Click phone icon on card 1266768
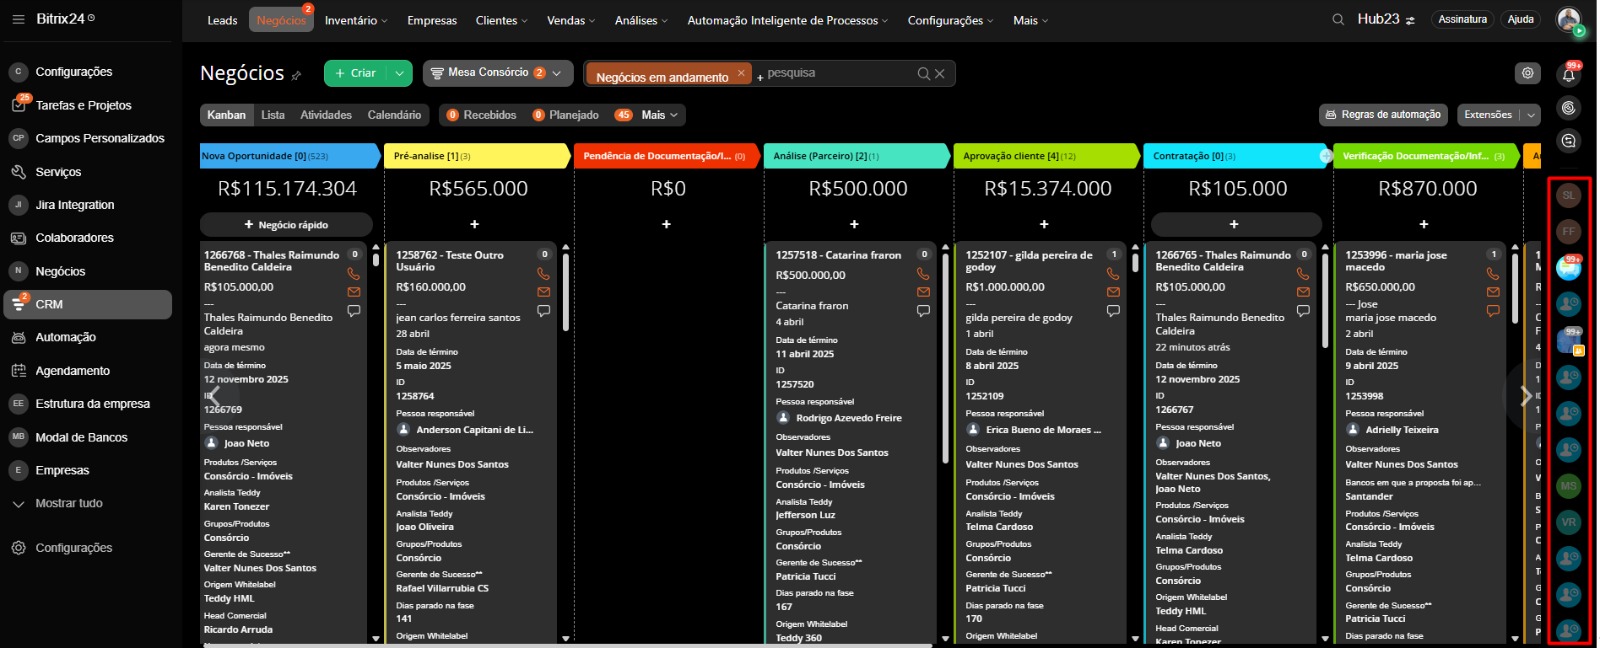Screen dimensions: 1600x648 pyautogui.click(x=353, y=273)
